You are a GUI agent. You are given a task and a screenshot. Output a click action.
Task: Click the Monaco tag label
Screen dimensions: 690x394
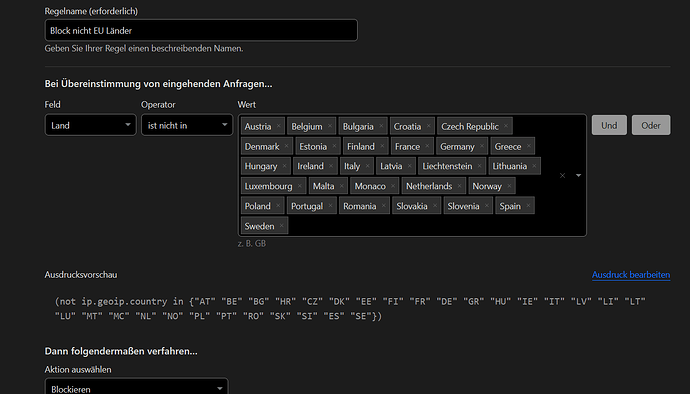pyautogui.click(x=370, y=186)
